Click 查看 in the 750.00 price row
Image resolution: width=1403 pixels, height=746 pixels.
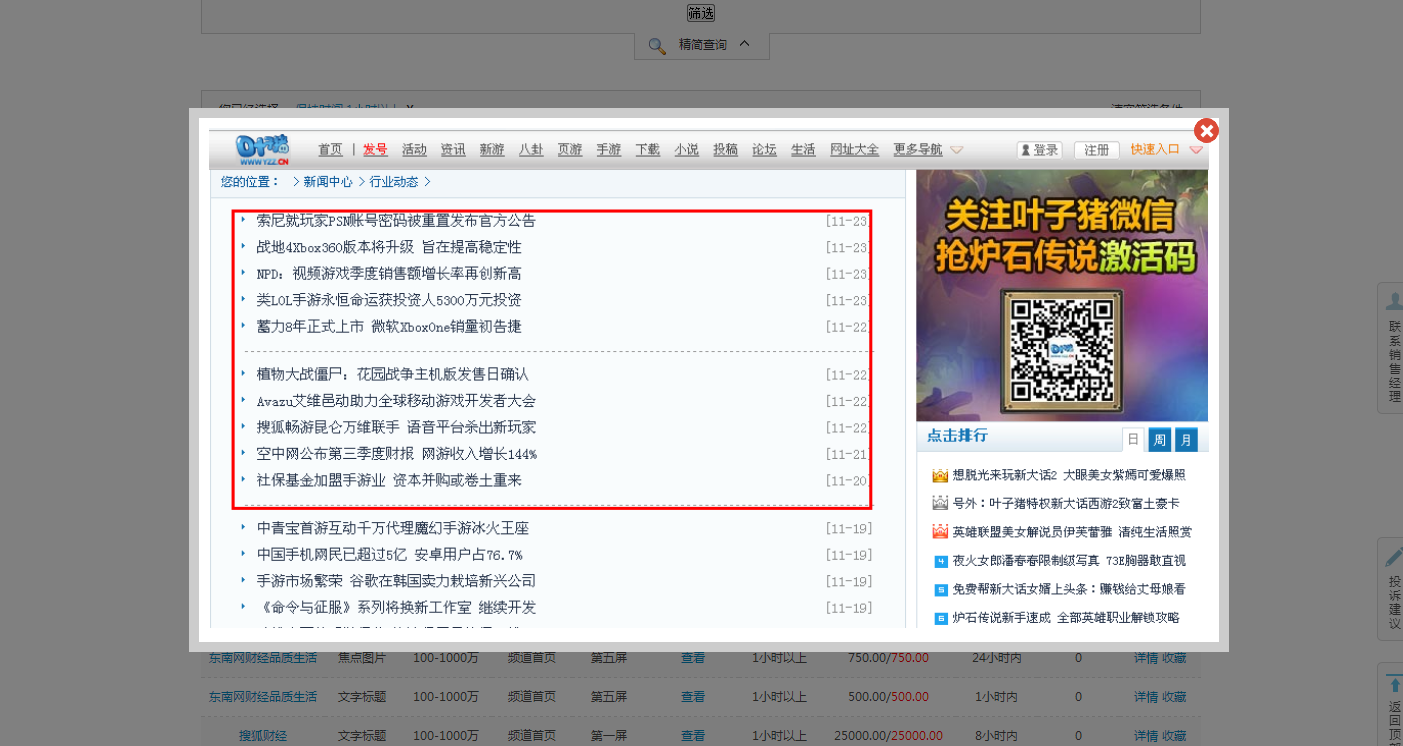pos(693,658)
